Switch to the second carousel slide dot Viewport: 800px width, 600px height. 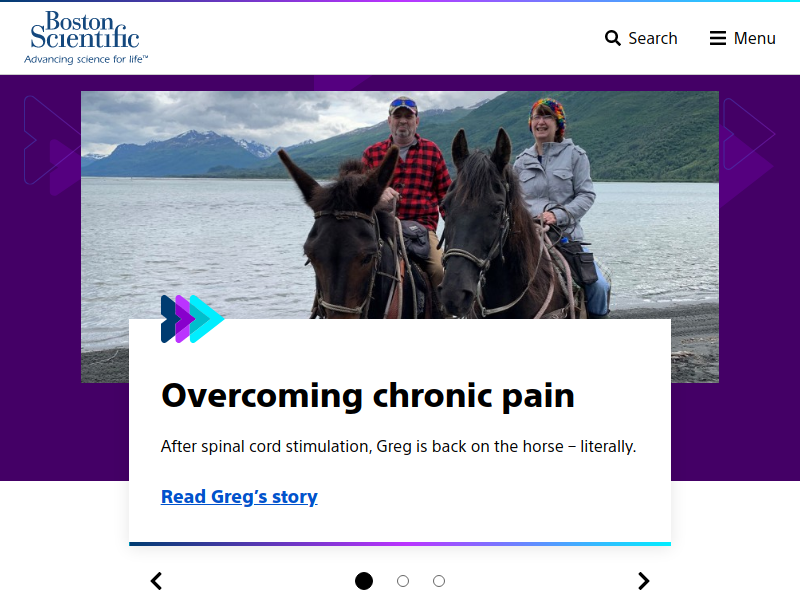click(403, 581)
